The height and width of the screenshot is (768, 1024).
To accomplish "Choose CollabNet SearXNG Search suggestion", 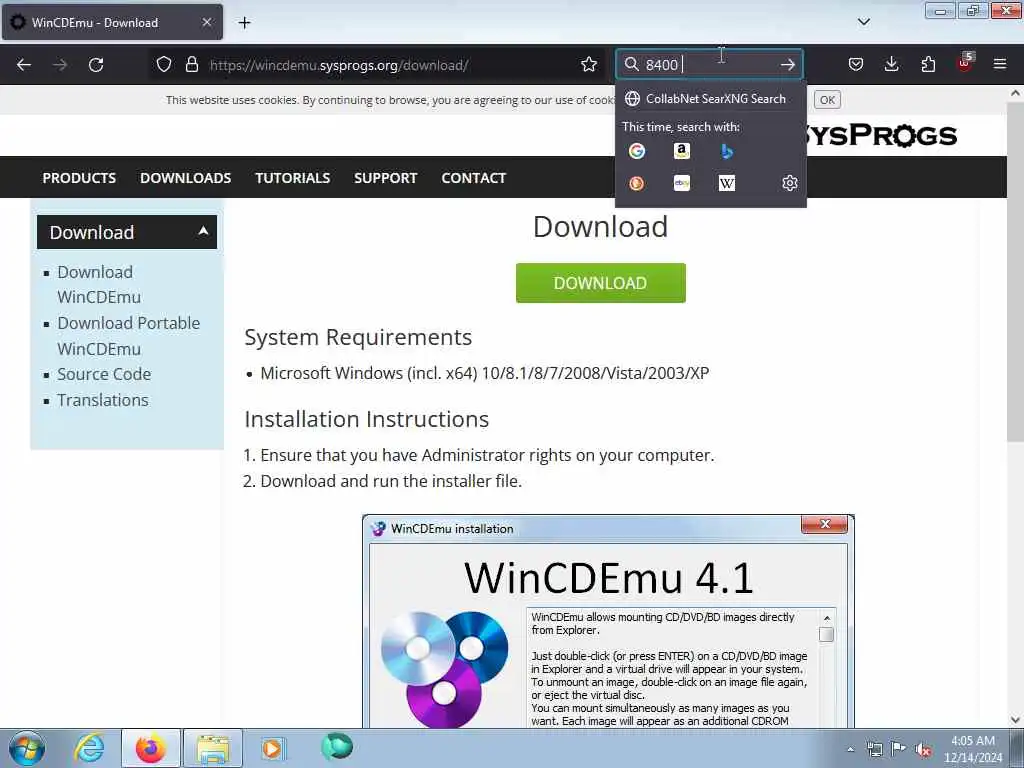I will tap(711, 99).
